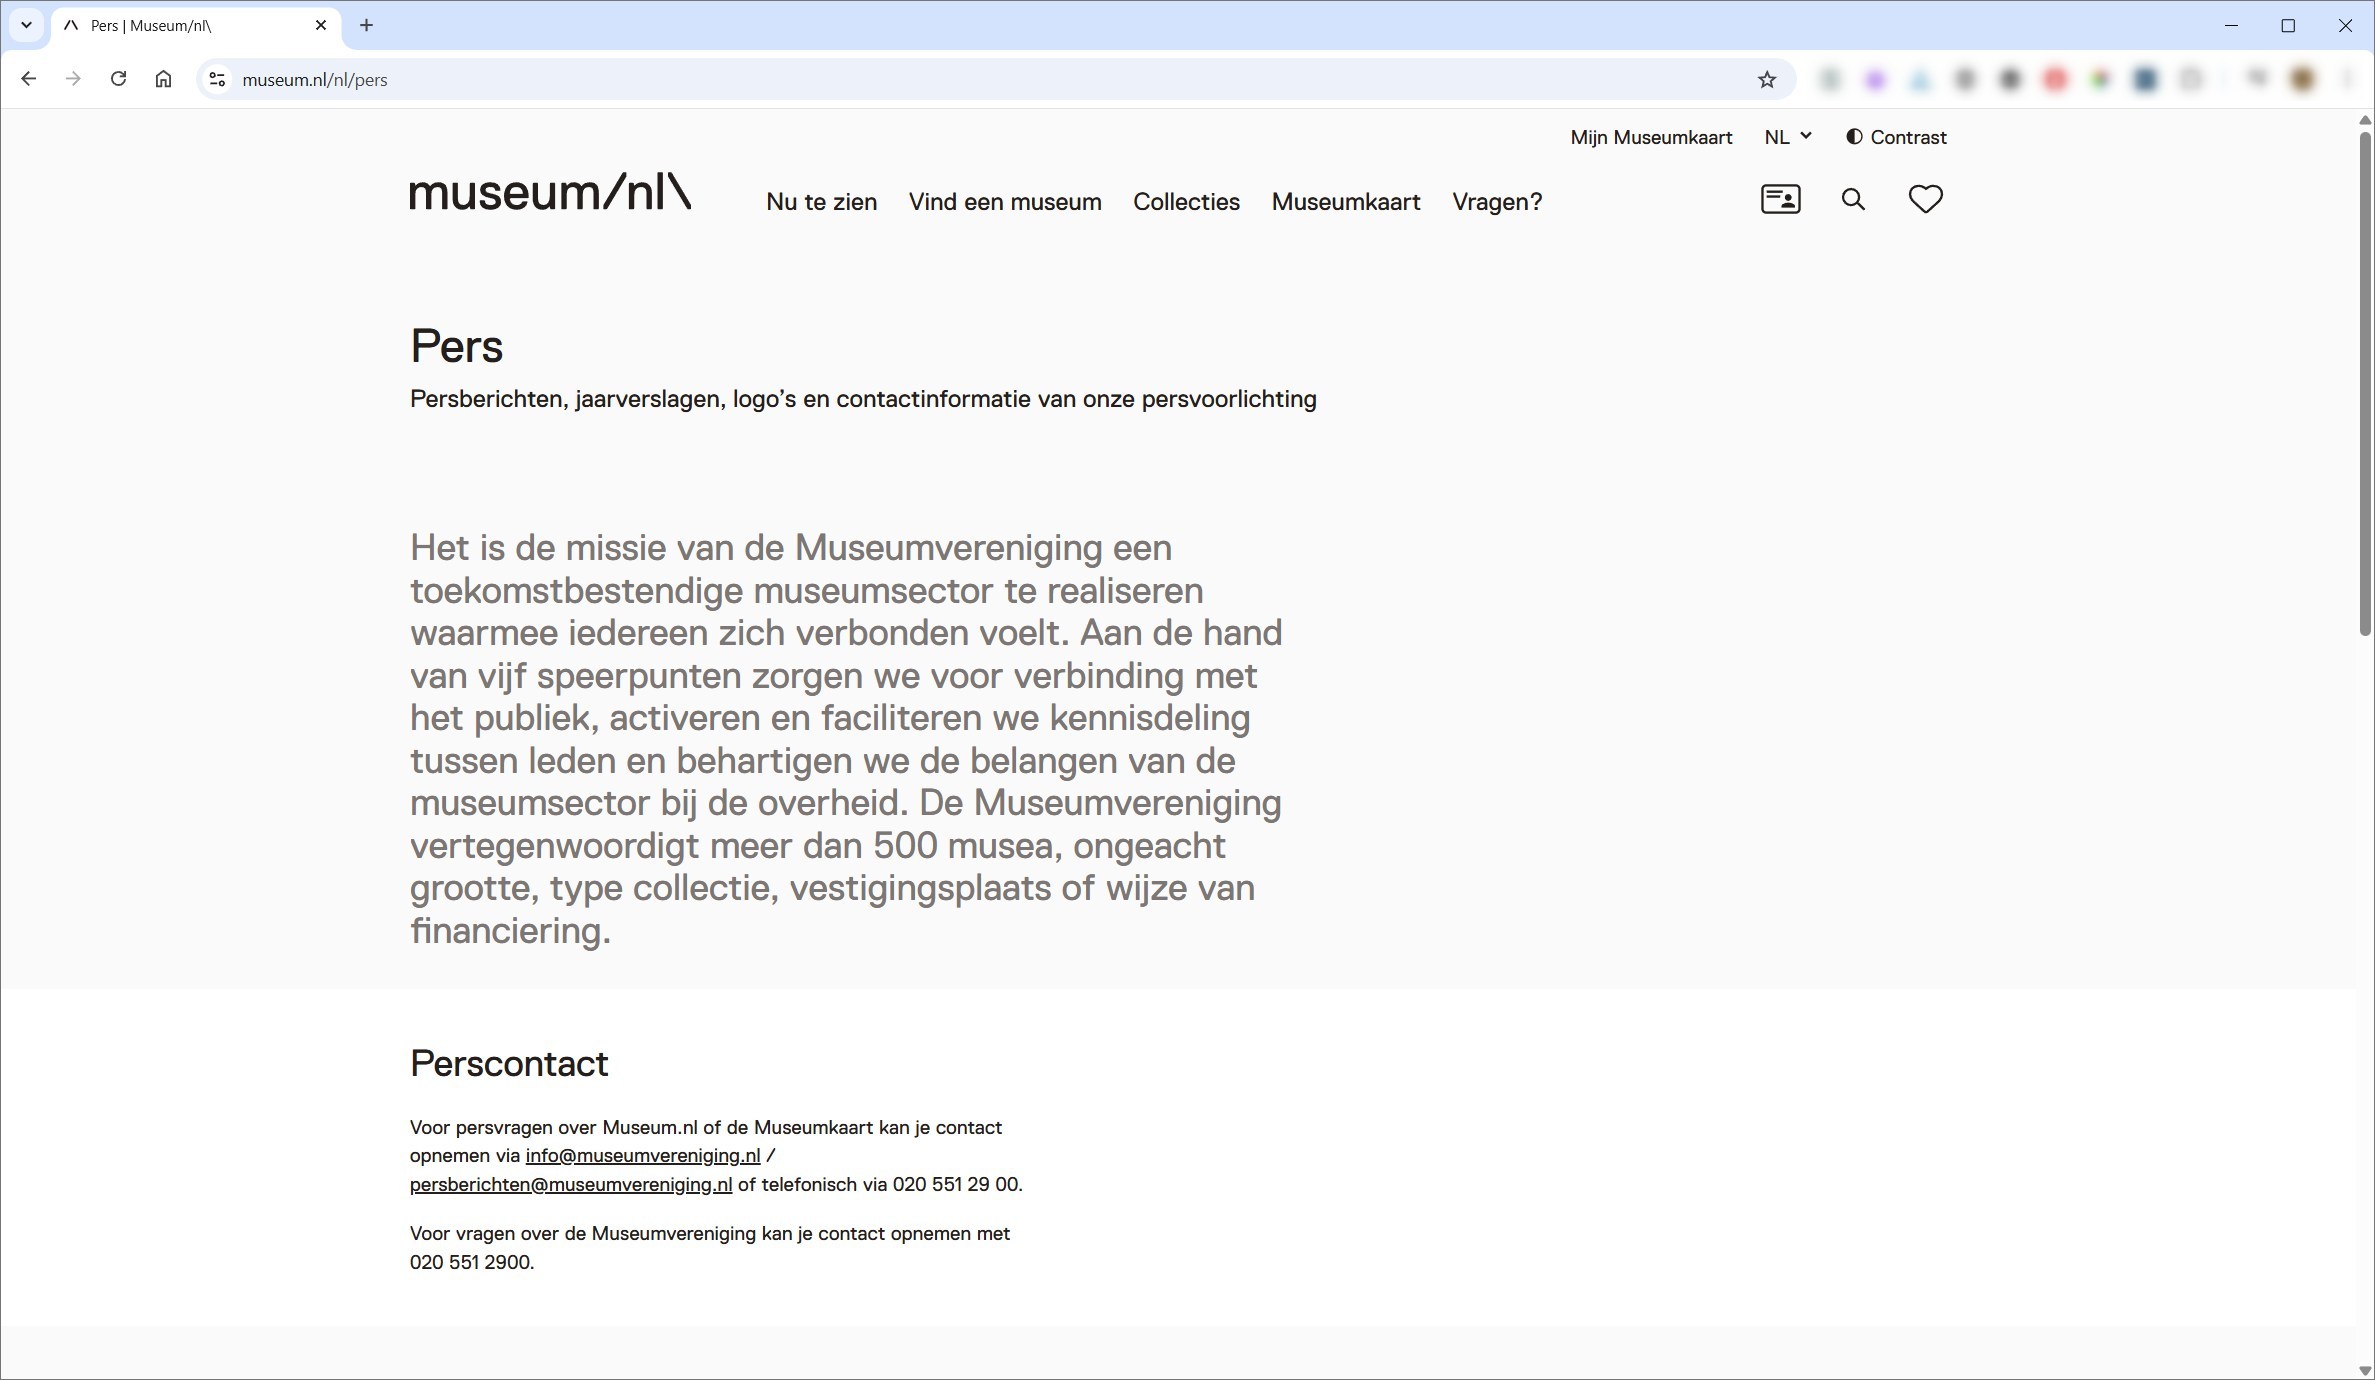Open site search magnifier icon
Viewport: 2375px width, 1380px height.
click(x=1853, y=200)
